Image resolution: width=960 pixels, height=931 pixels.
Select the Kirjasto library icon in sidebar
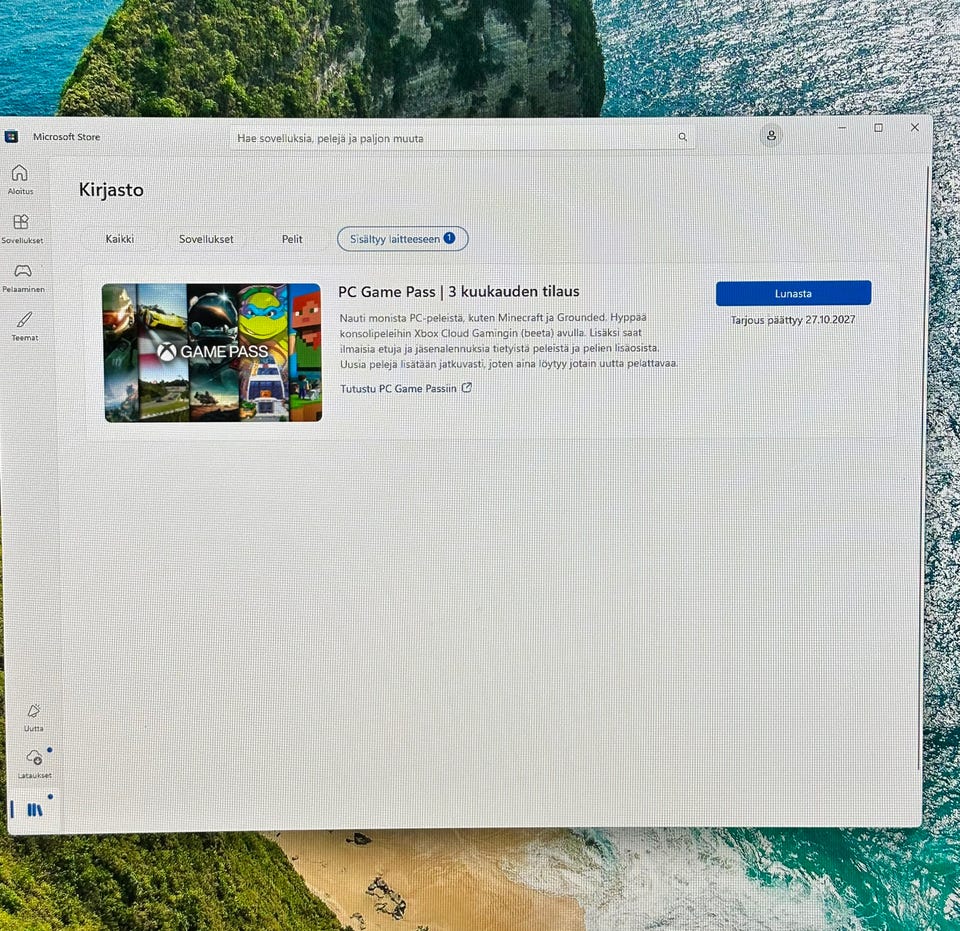[35, 810]
